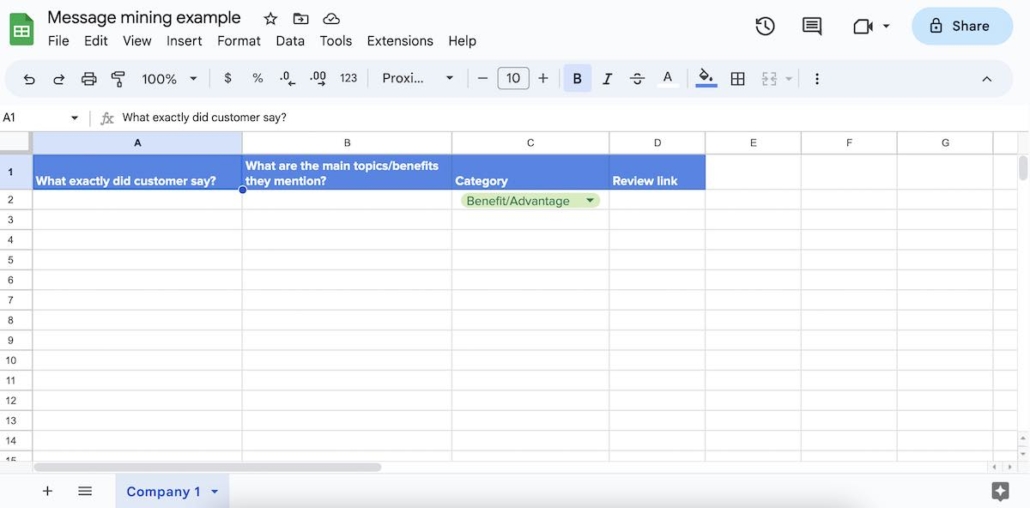Click the select all corner box
This screenshot has height=508, width=1030.
pos(16,143)
